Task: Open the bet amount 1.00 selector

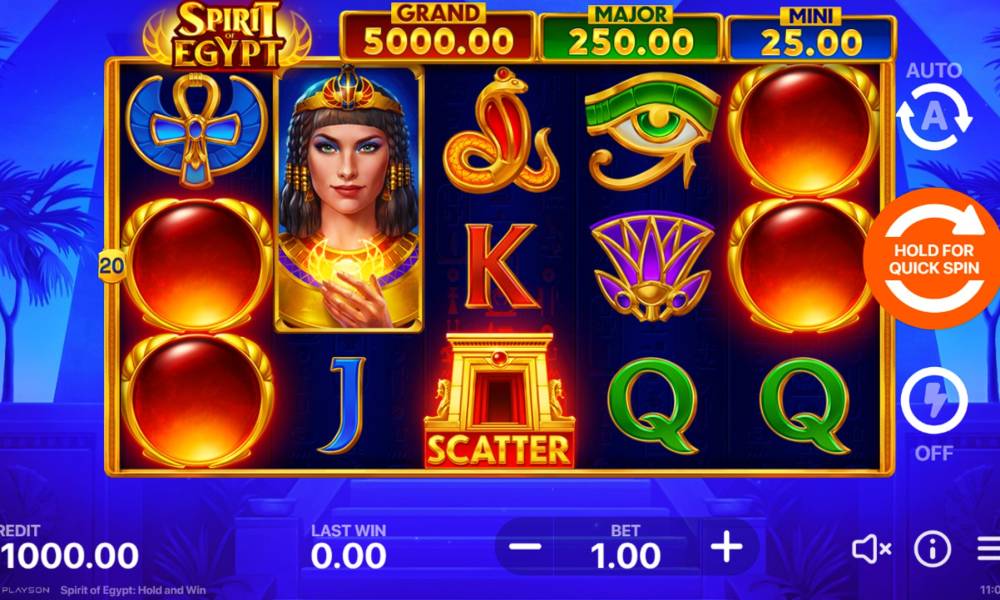Action: coord(626,548)
